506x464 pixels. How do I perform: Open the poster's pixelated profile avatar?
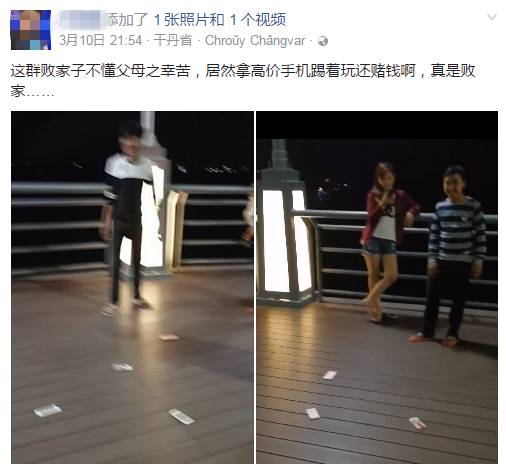pyautogui.click(x=31, y=30)
